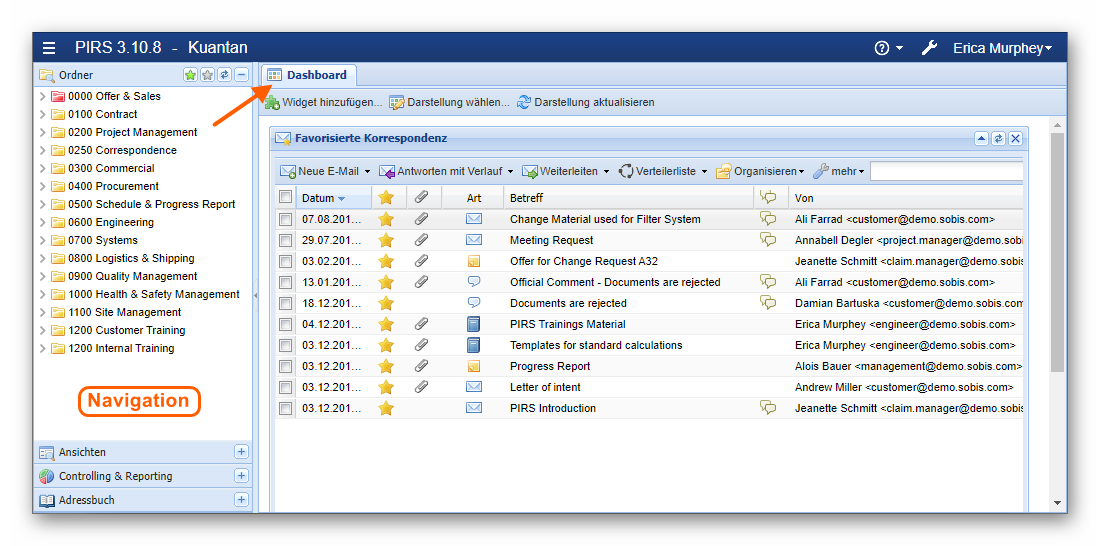
Task: Refresh the Ordner folder tree
Action: pos(224,74)
